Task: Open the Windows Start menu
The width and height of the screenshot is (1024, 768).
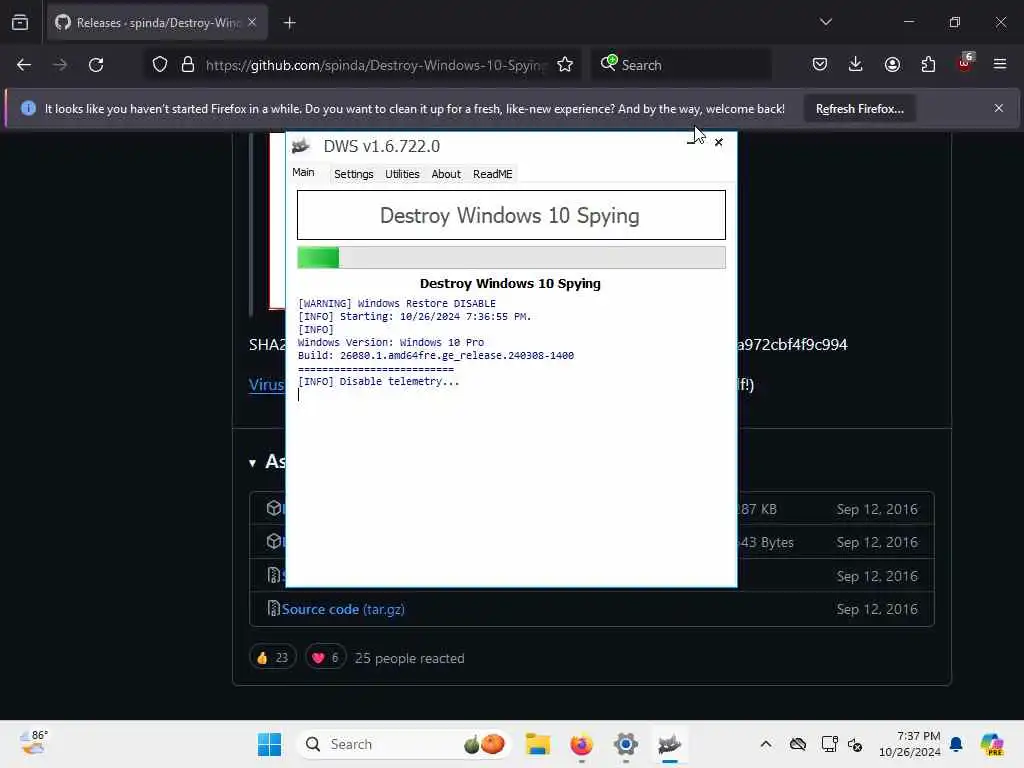Action: [x=269, y=744]
